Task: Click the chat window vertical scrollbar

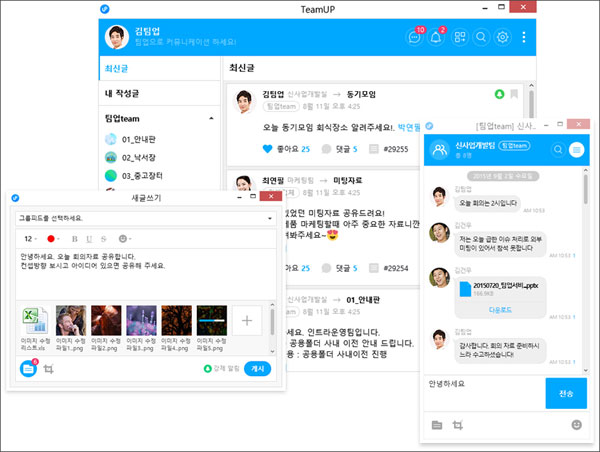Action: pyautogui.click(x=586, y=189)
